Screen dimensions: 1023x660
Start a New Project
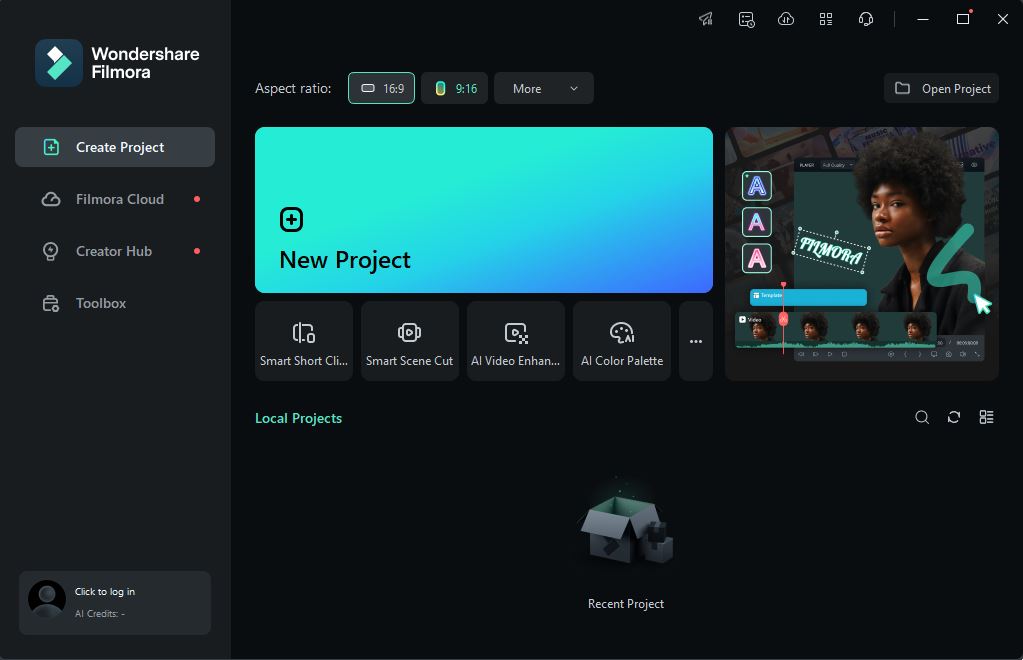click(483, 210)
